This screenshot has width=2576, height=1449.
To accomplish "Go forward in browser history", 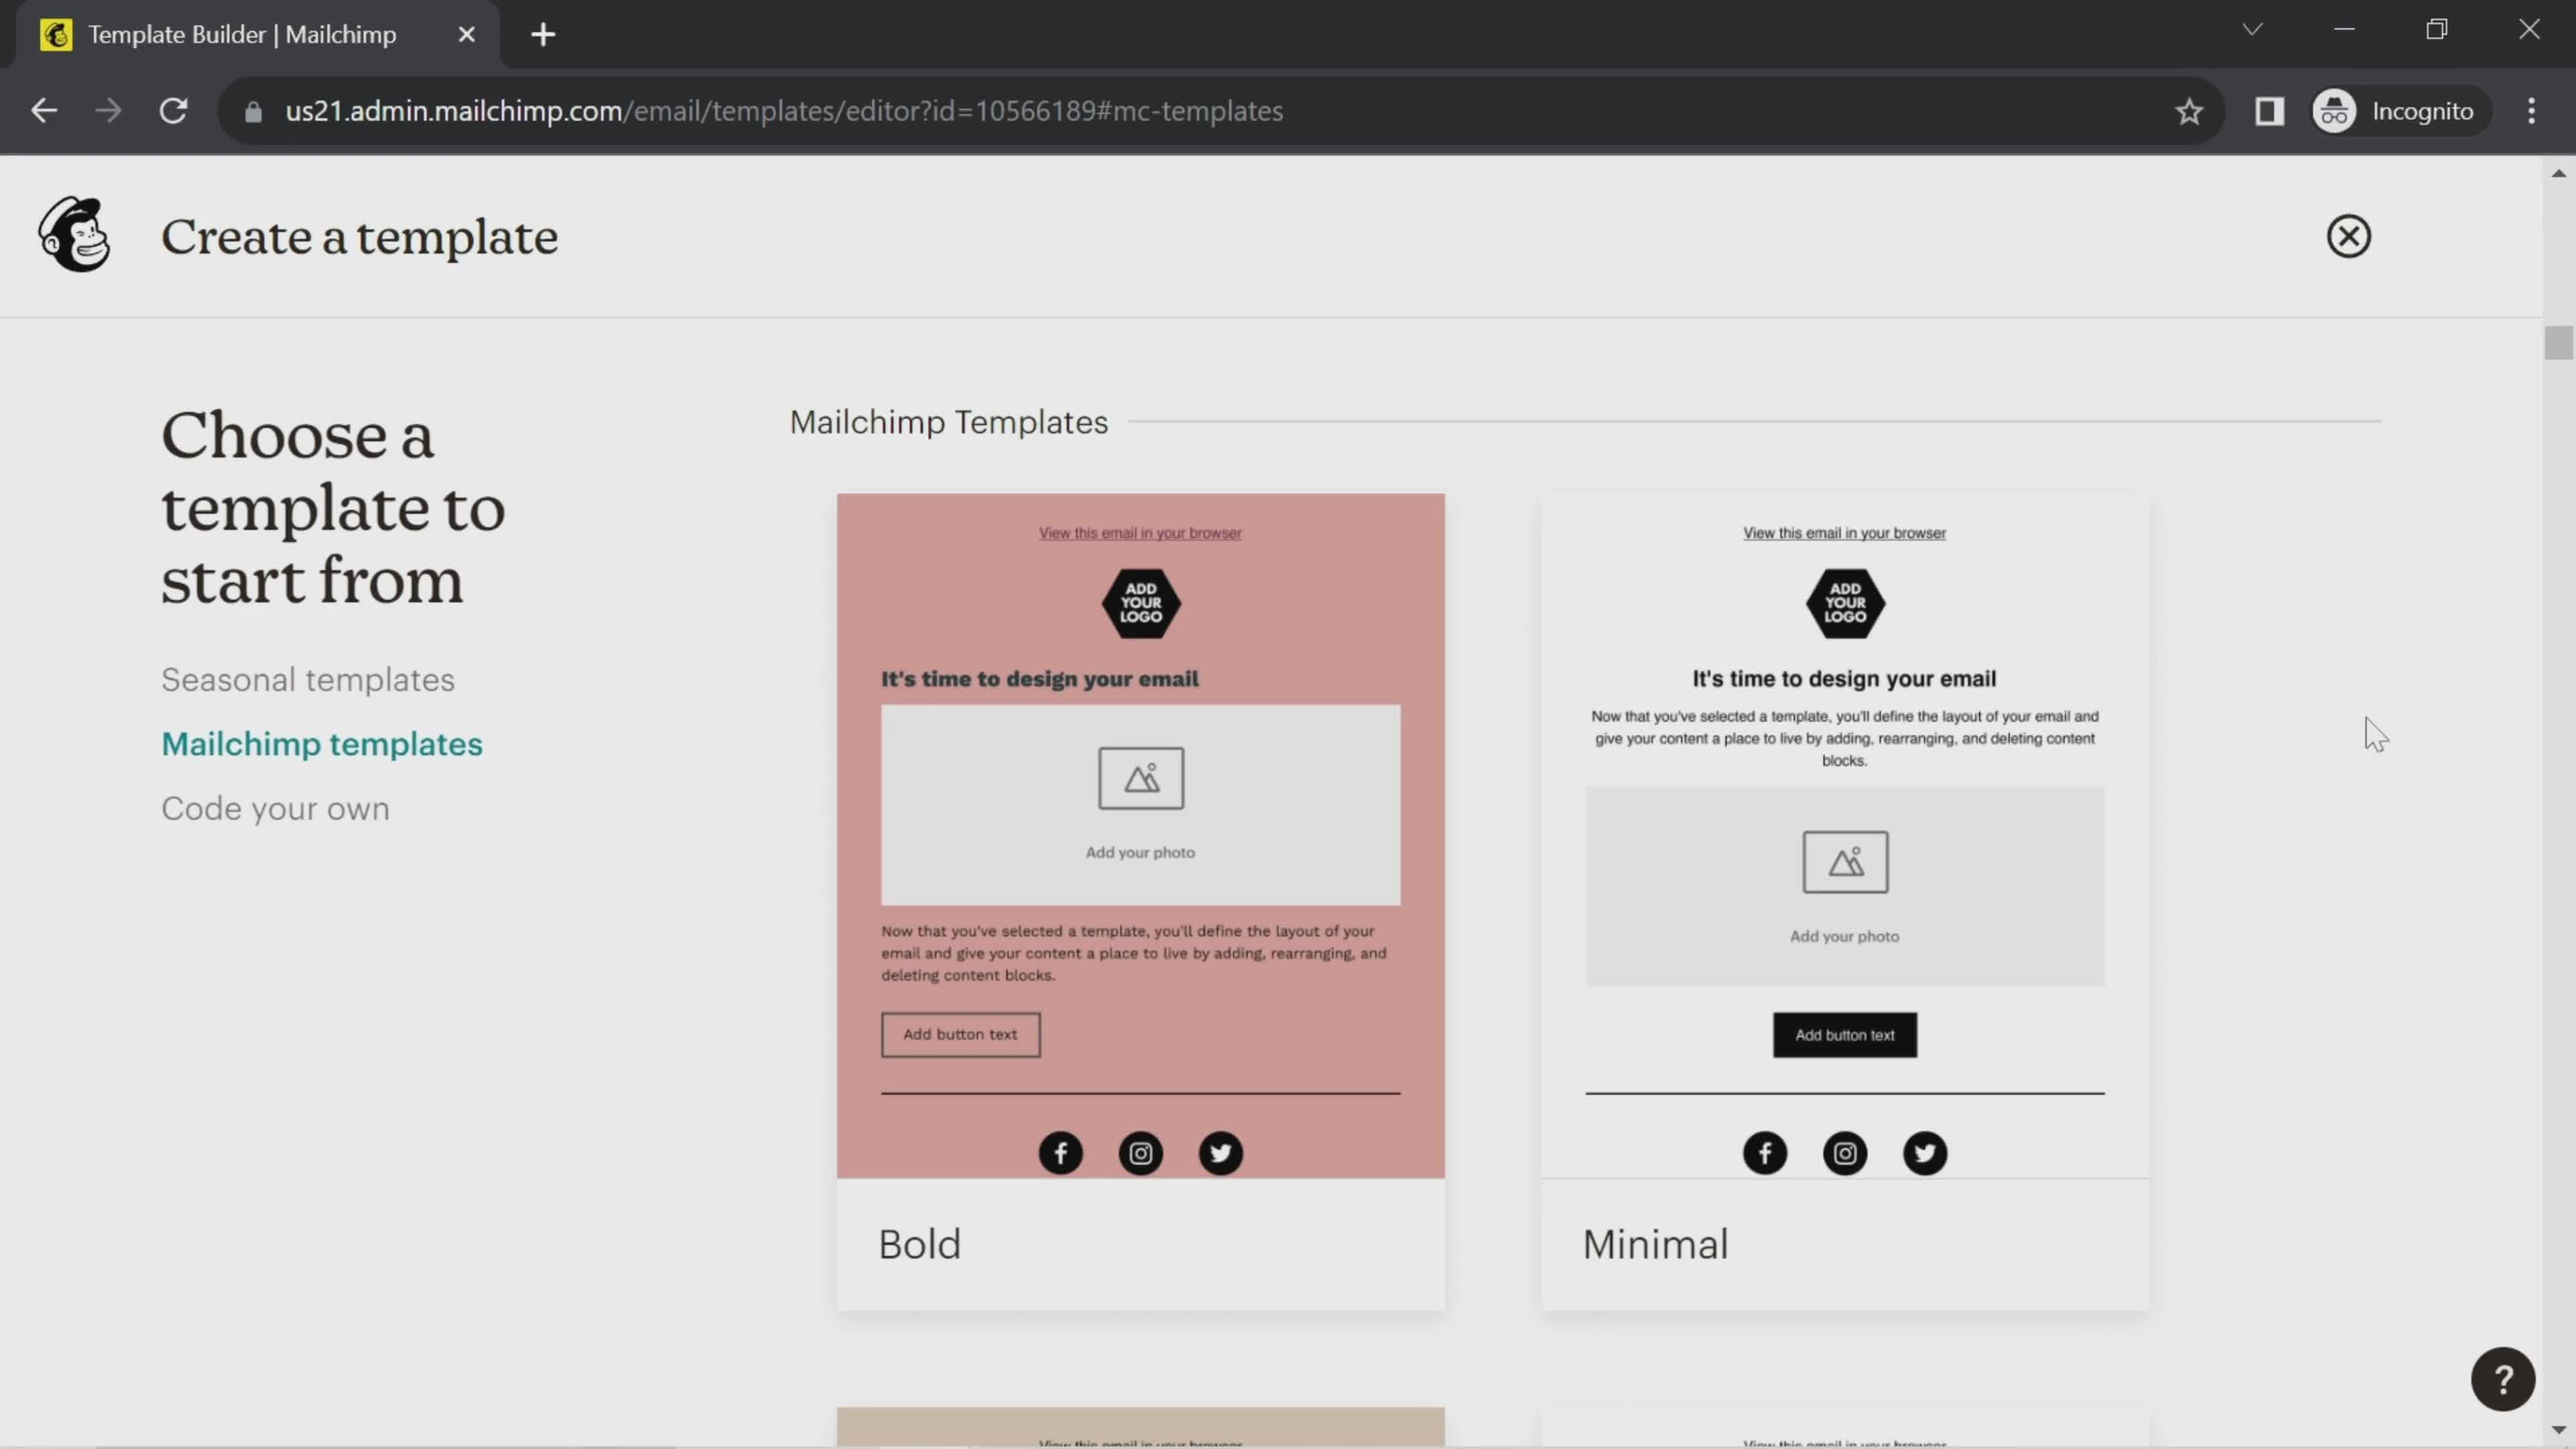I will tap(108, 111).
